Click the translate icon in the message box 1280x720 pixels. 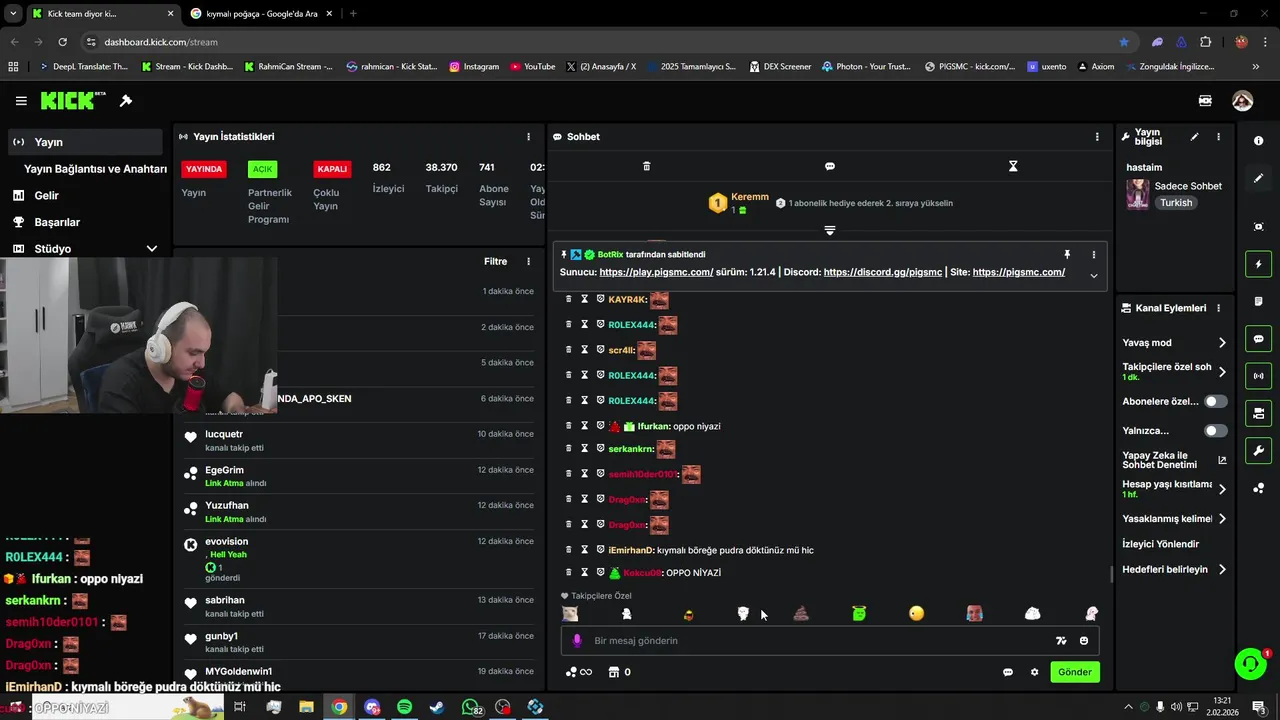tap(1061, 641)
